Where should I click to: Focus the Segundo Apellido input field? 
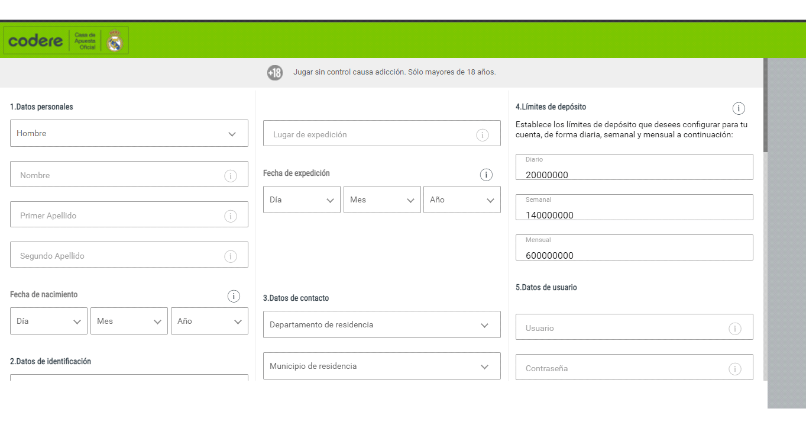(129, 255)
